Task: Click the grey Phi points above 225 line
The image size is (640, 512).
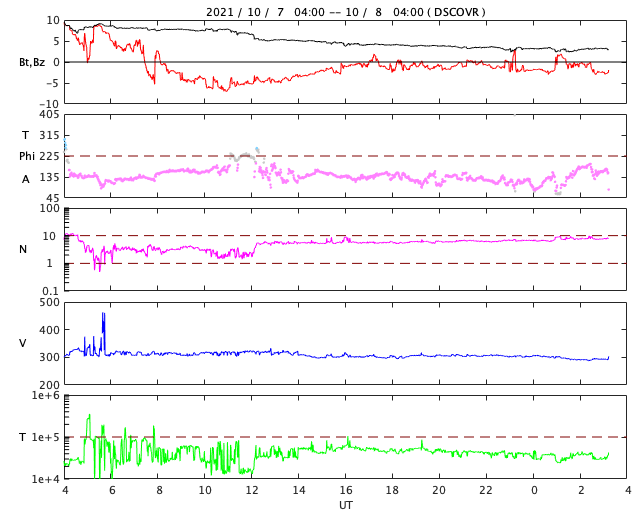Action: tap(244, 156)
